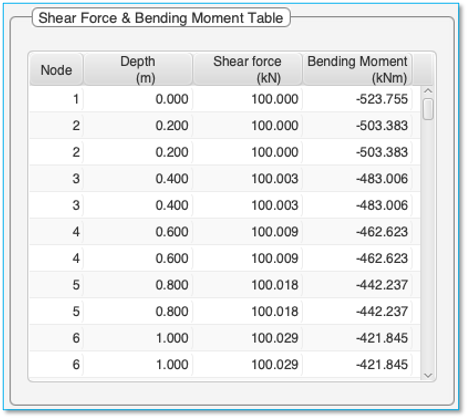Click the Node column header
The width and height of the screenshot is (468, 418).
[x=56, y=70]
